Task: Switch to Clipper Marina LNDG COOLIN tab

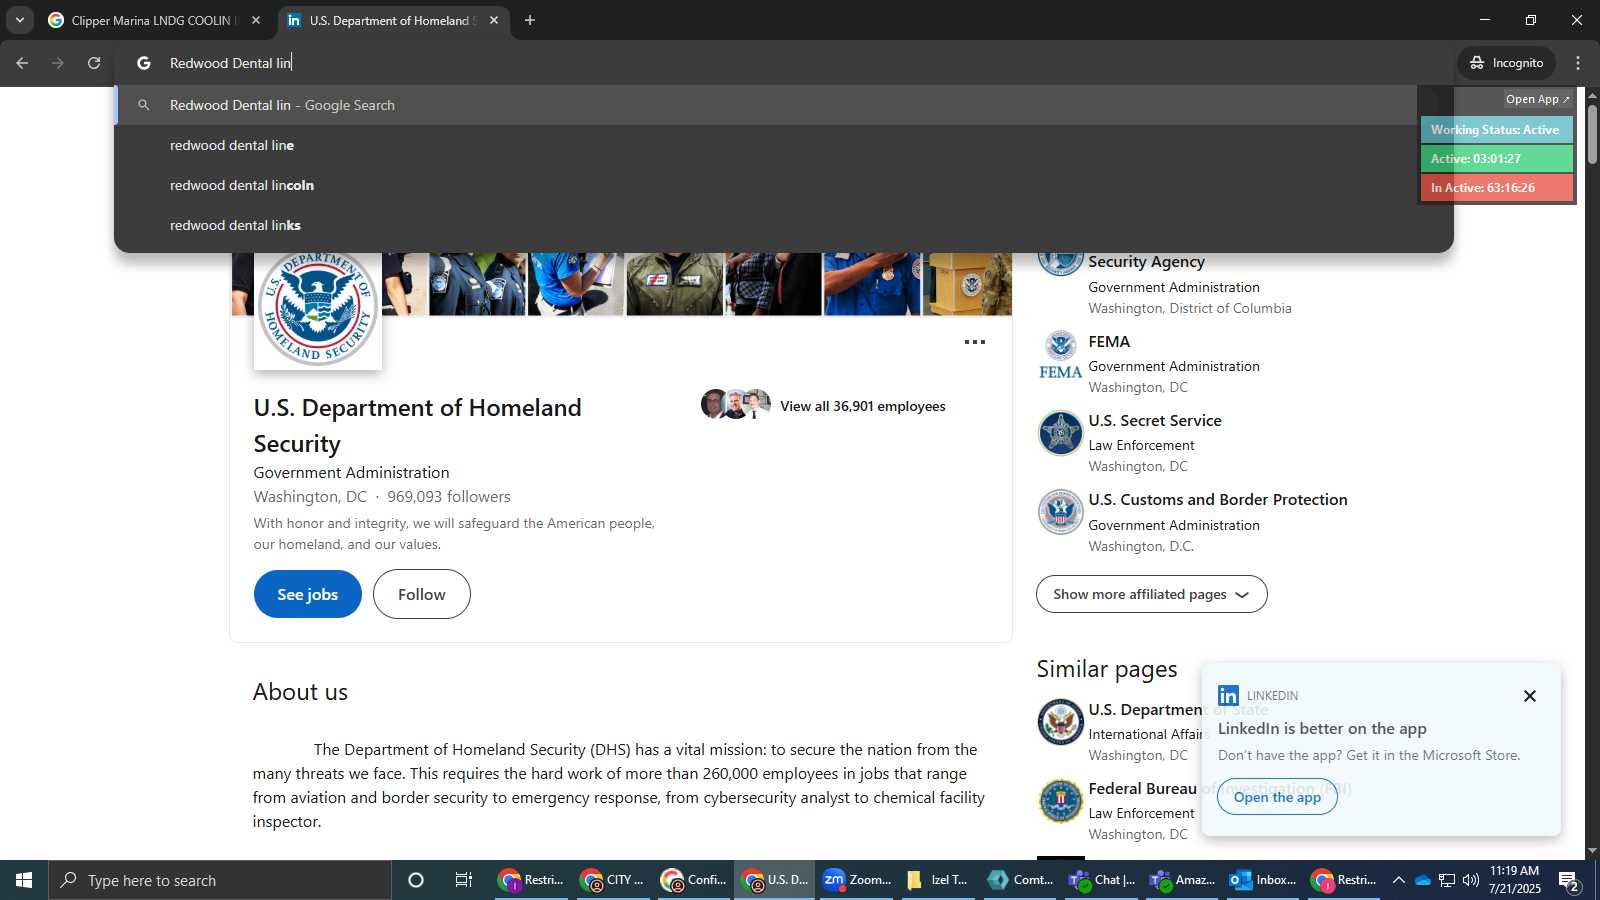Action: pos(156,20)
